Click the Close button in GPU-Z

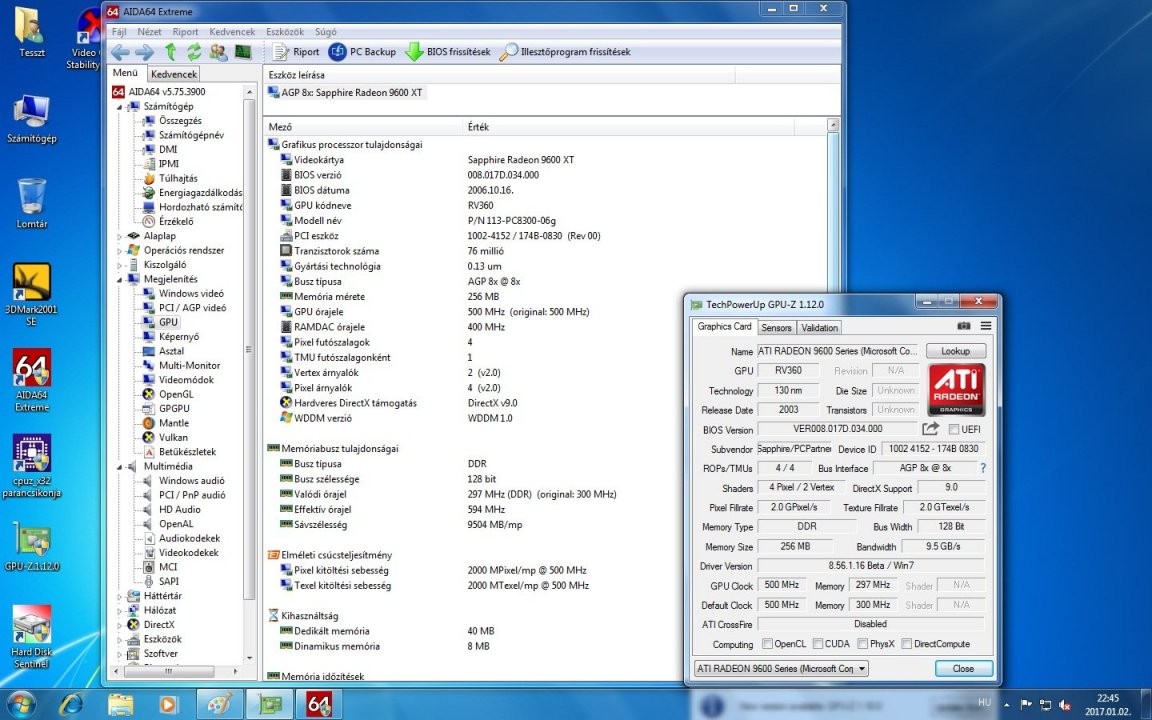click(x=963, y=669)
